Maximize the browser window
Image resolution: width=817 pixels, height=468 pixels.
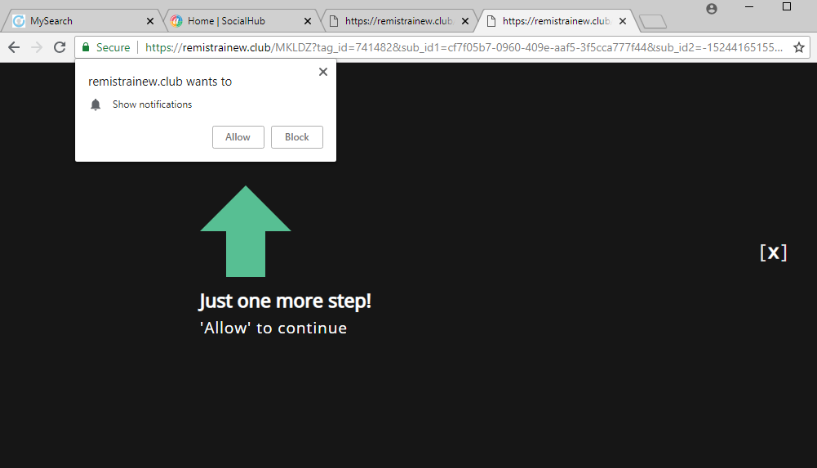pyautogui.click(x=787, y=7)
